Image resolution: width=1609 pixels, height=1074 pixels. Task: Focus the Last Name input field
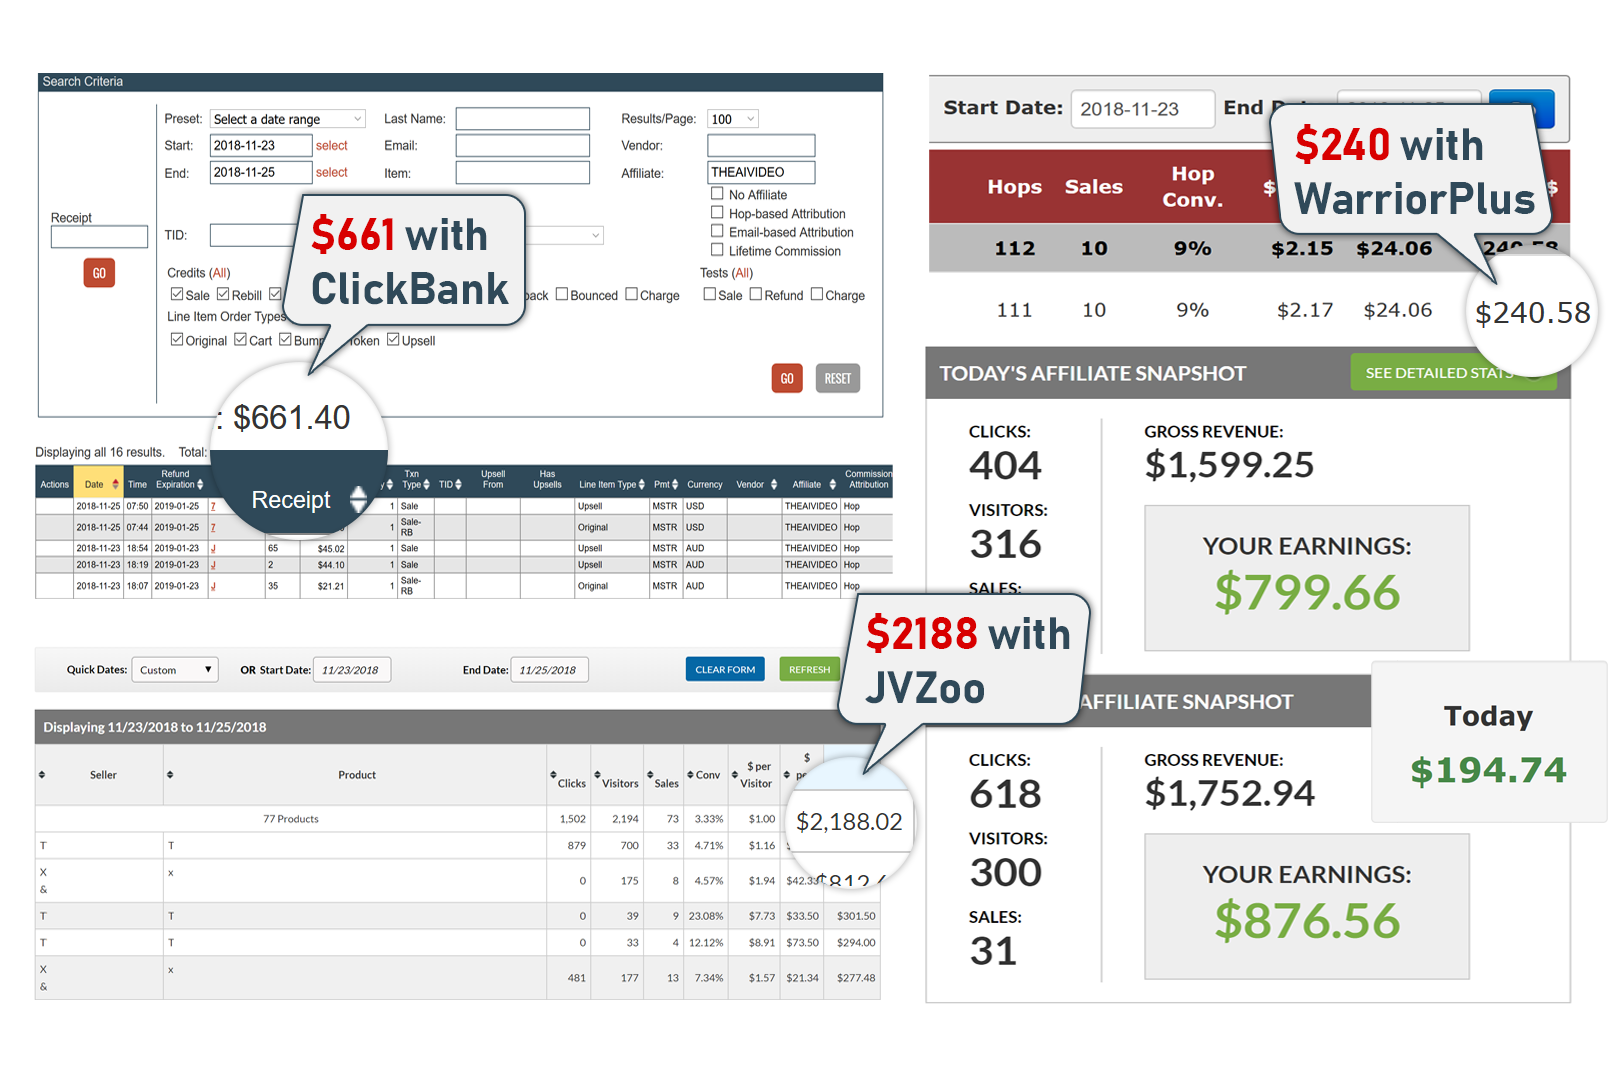(523, 119)
